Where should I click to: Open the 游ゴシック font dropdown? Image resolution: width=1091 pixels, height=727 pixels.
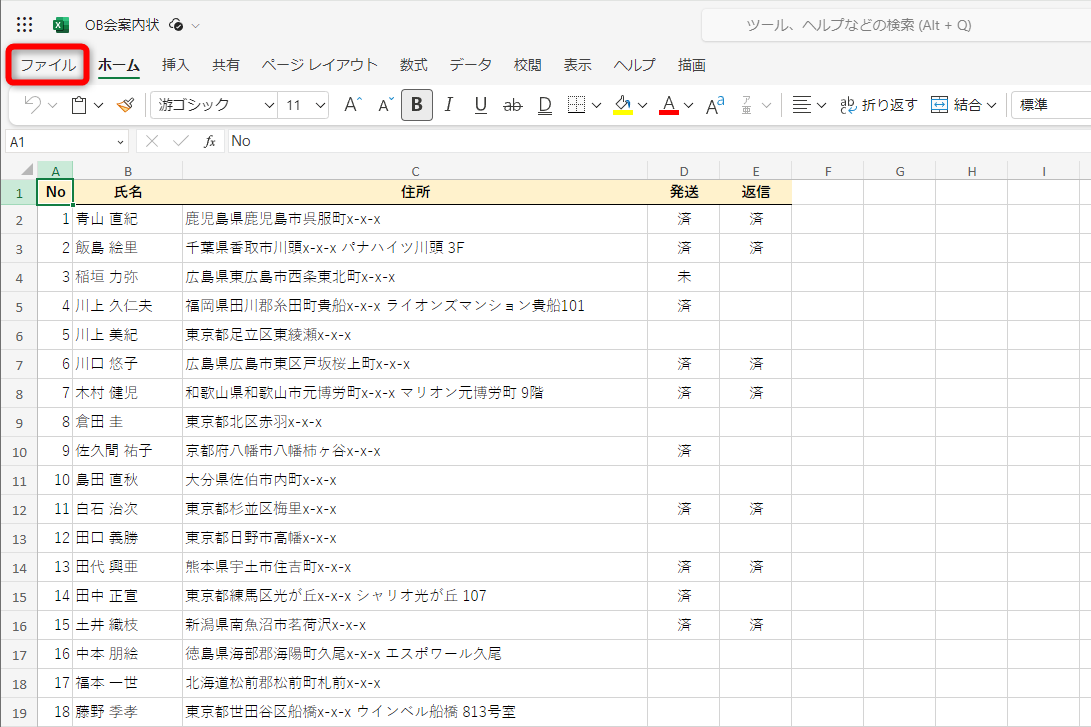[x=270, y=104]
